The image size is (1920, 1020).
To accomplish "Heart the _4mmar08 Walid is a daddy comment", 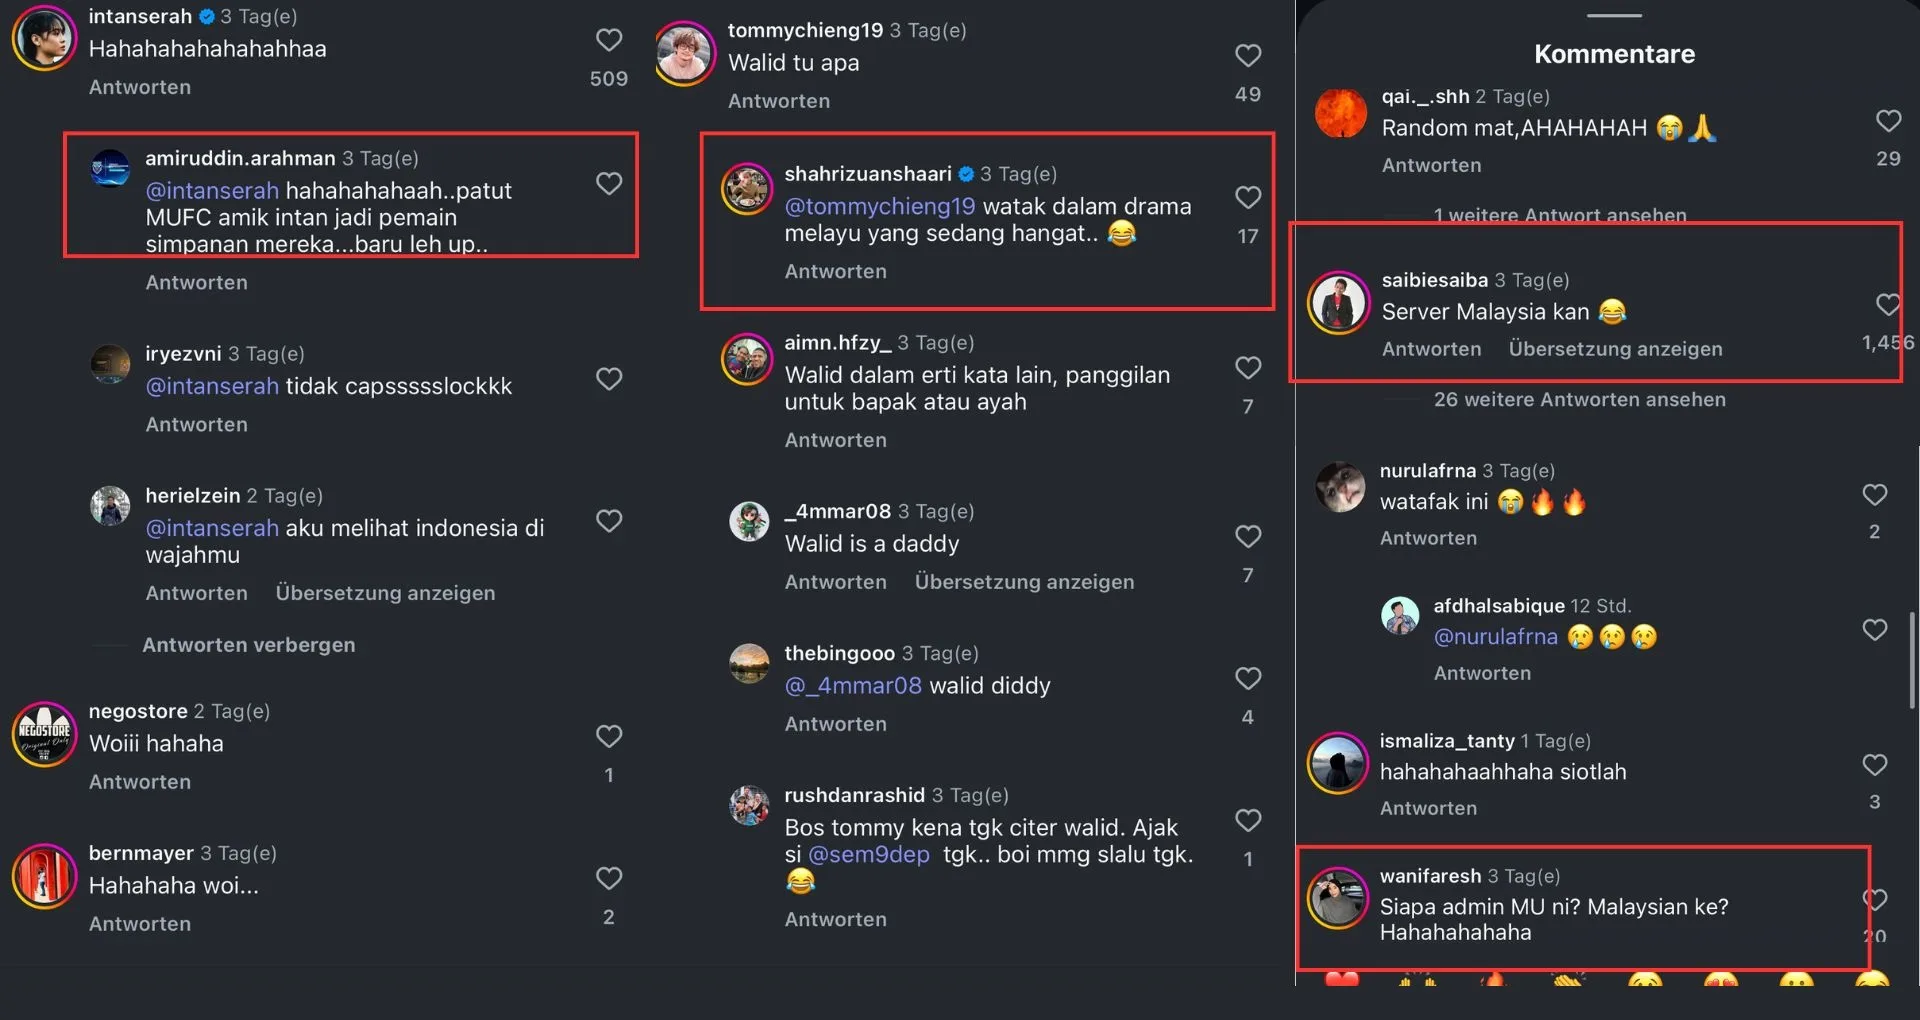I will [1248, 537].
